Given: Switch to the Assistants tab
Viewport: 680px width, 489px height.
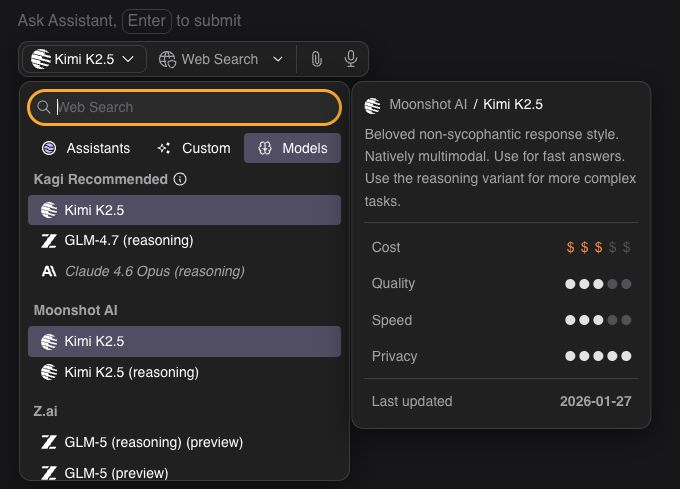Looking at the screenshot, I should point(85,148).
